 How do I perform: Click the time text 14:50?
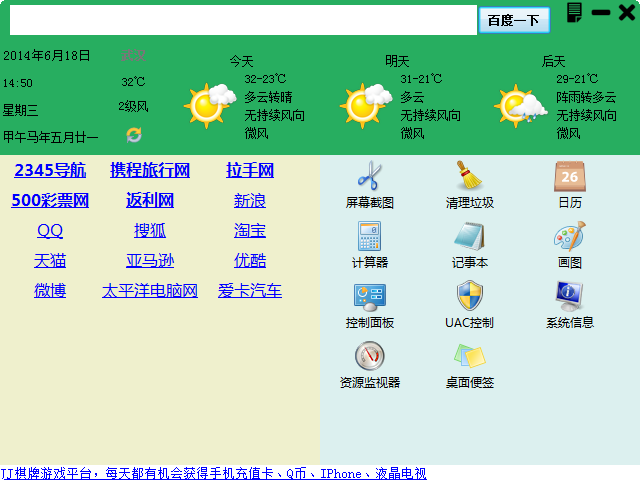pyautogui.click(x=18, y=83)
